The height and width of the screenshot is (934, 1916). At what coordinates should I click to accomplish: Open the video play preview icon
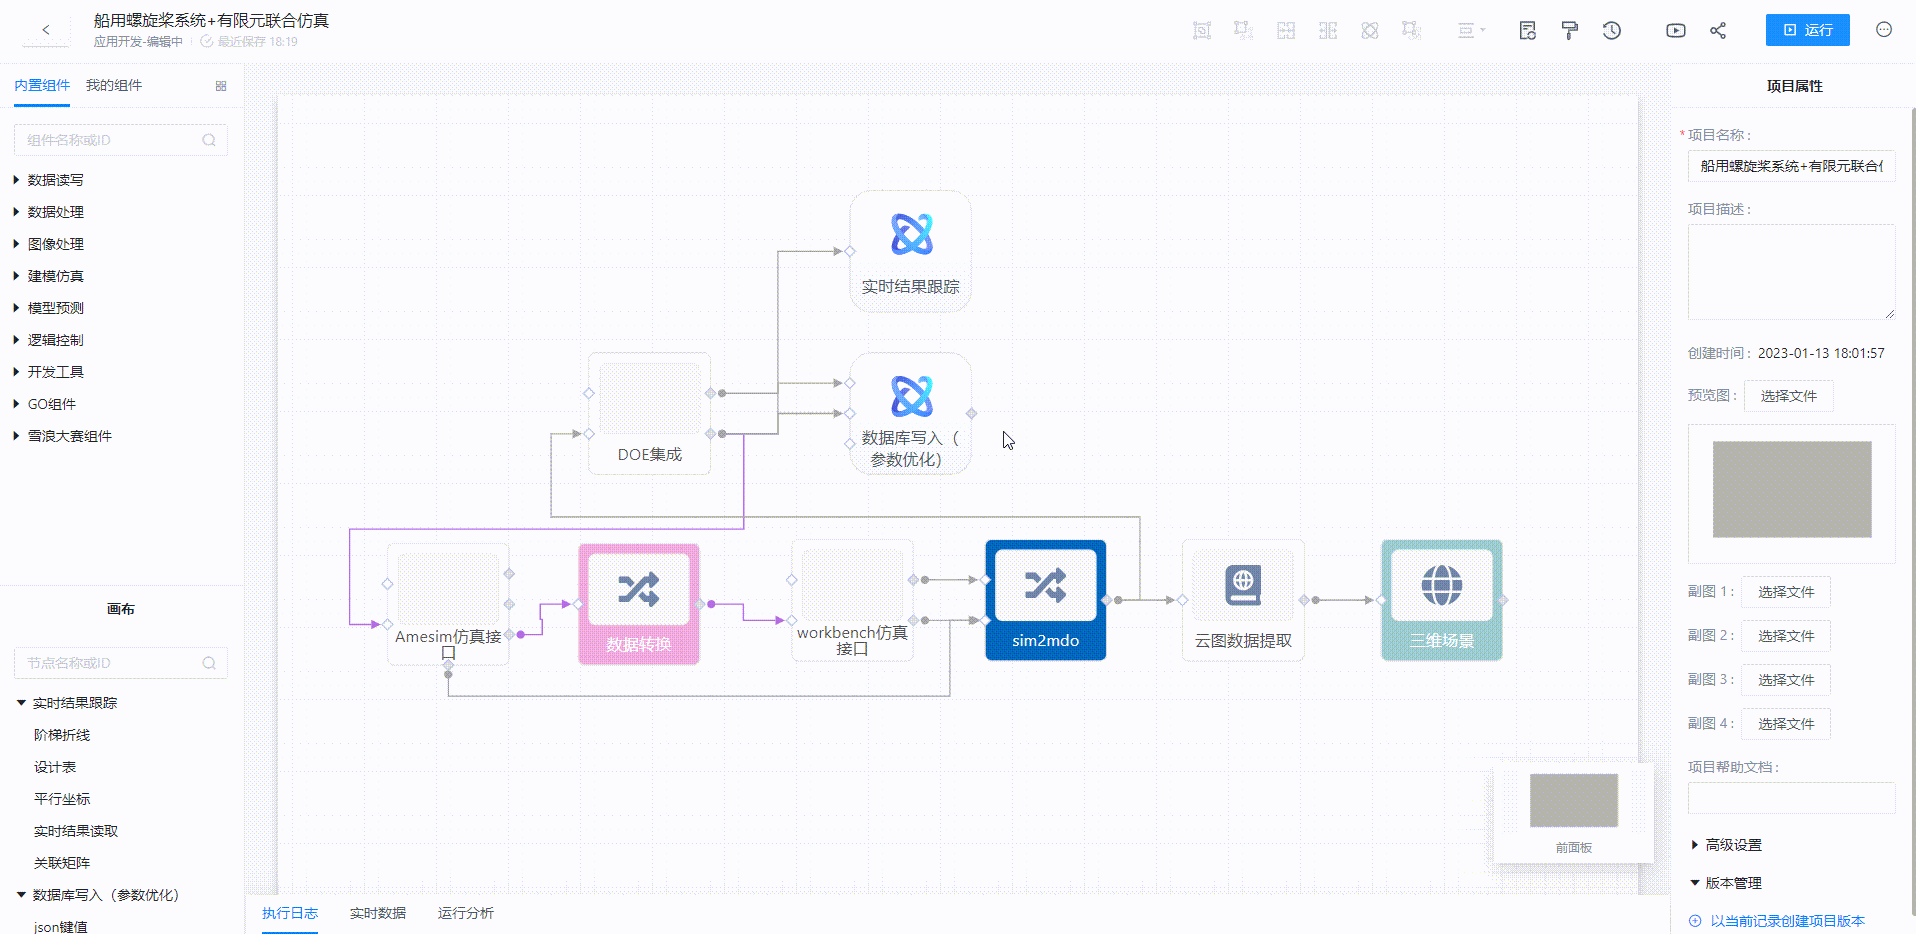[x=1675, y=31]
